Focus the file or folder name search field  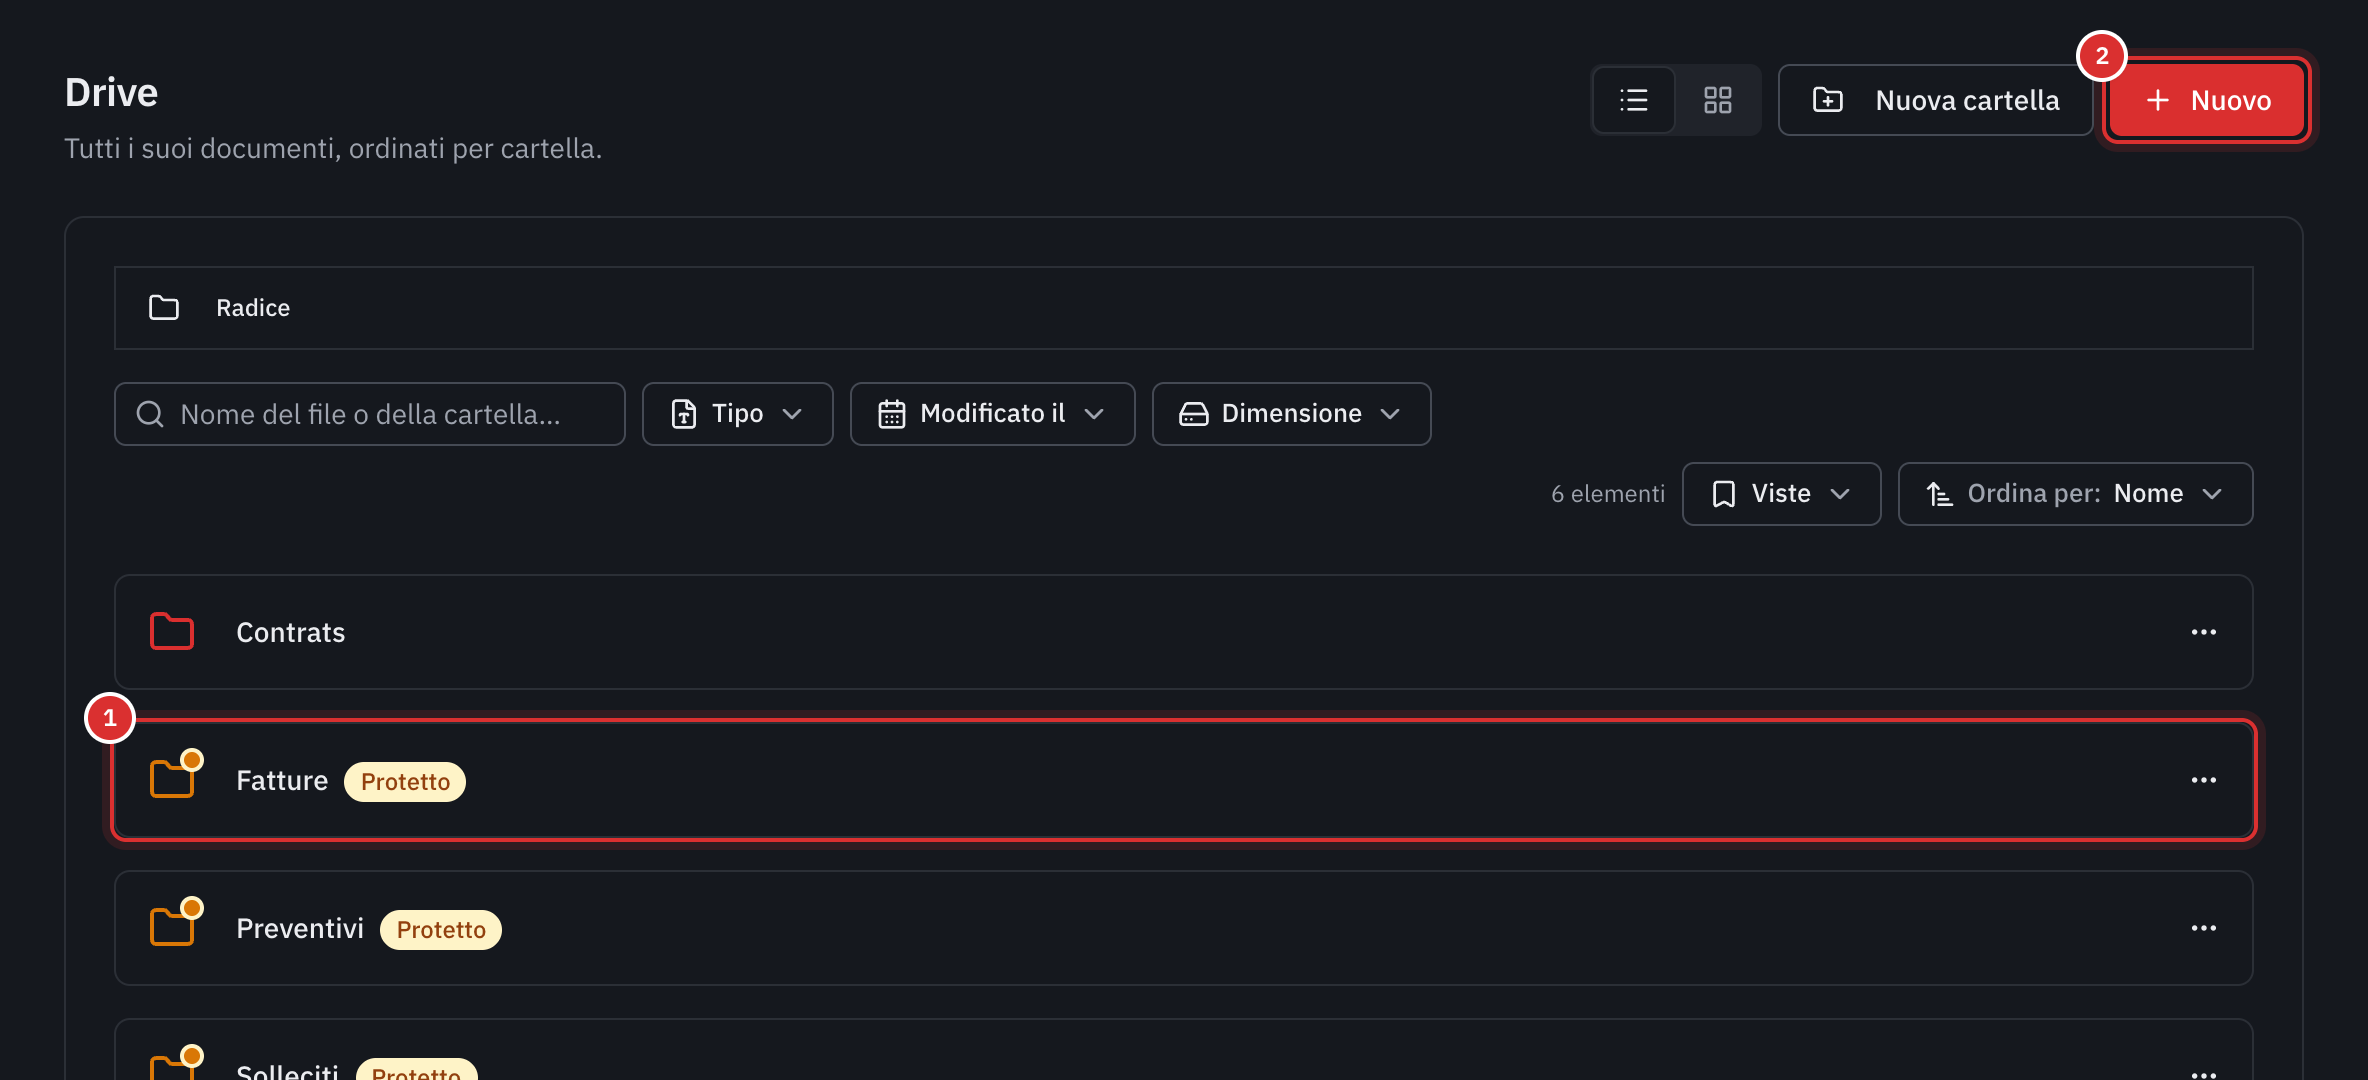tap(370, 414)
